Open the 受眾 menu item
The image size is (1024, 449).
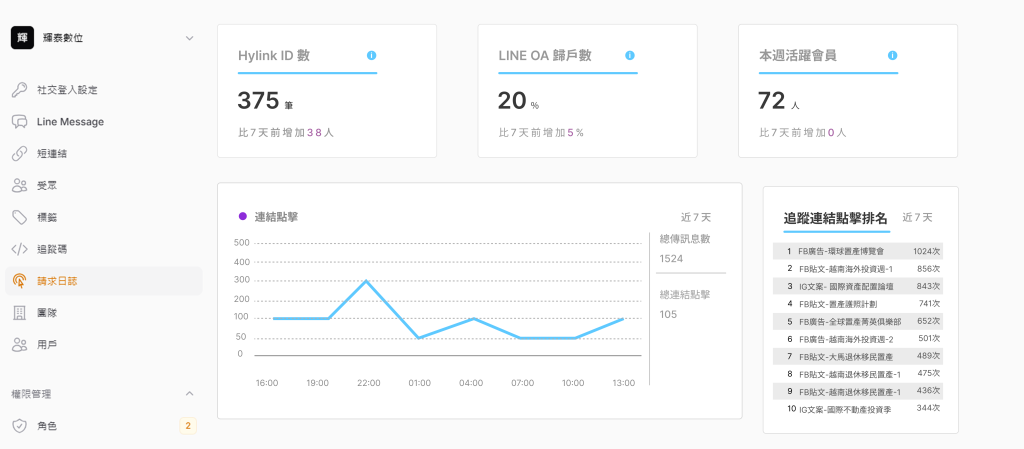point(46,185)
